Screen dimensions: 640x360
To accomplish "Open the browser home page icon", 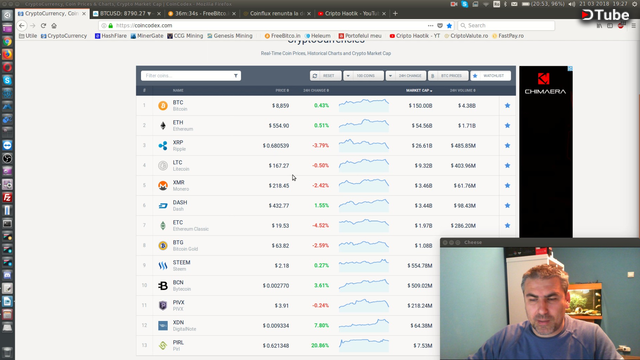I will [54, 25].
